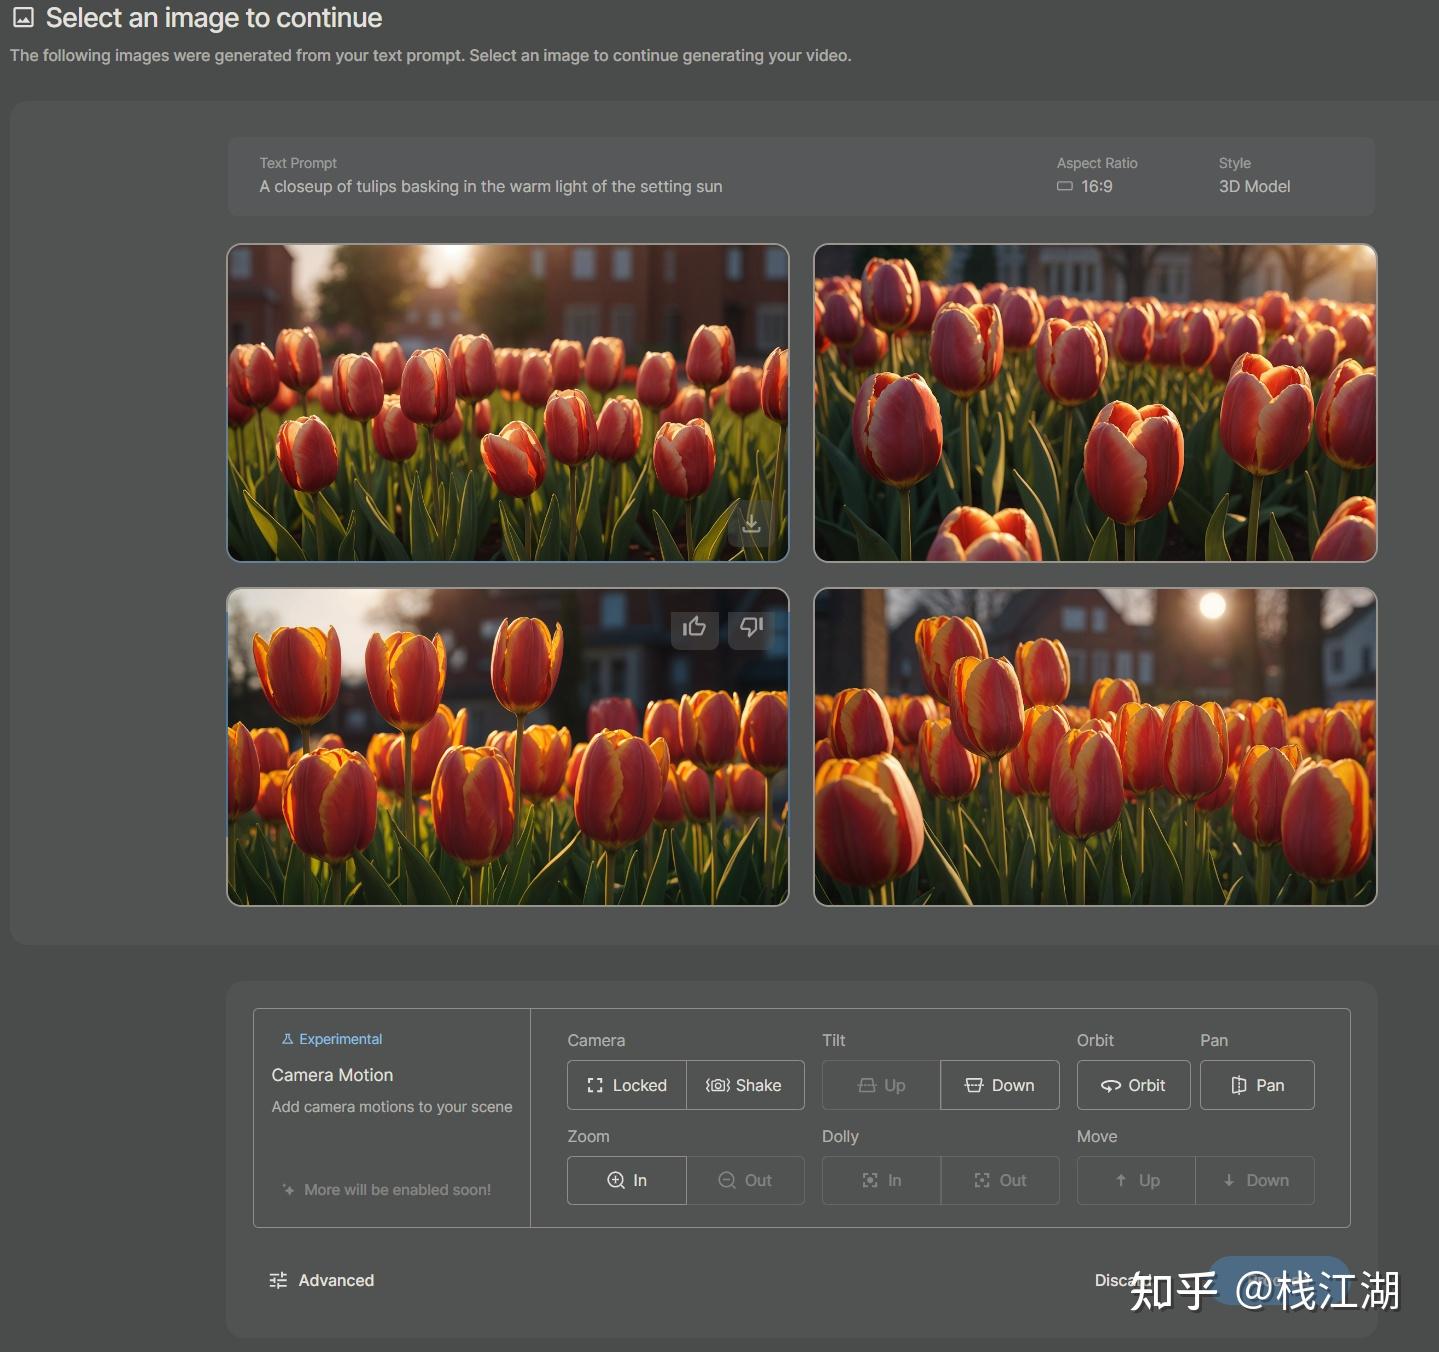Click the thumbs down icon on bottom-left image
The height and width of the screenshot is (1352, 1439).
pos(751,627)
